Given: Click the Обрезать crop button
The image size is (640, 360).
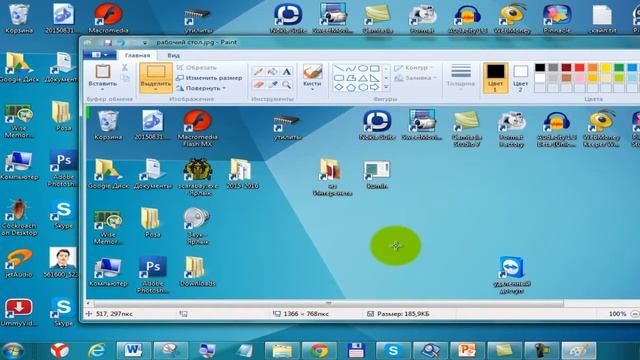Looking at the screenshot, I should coord(197,68).
